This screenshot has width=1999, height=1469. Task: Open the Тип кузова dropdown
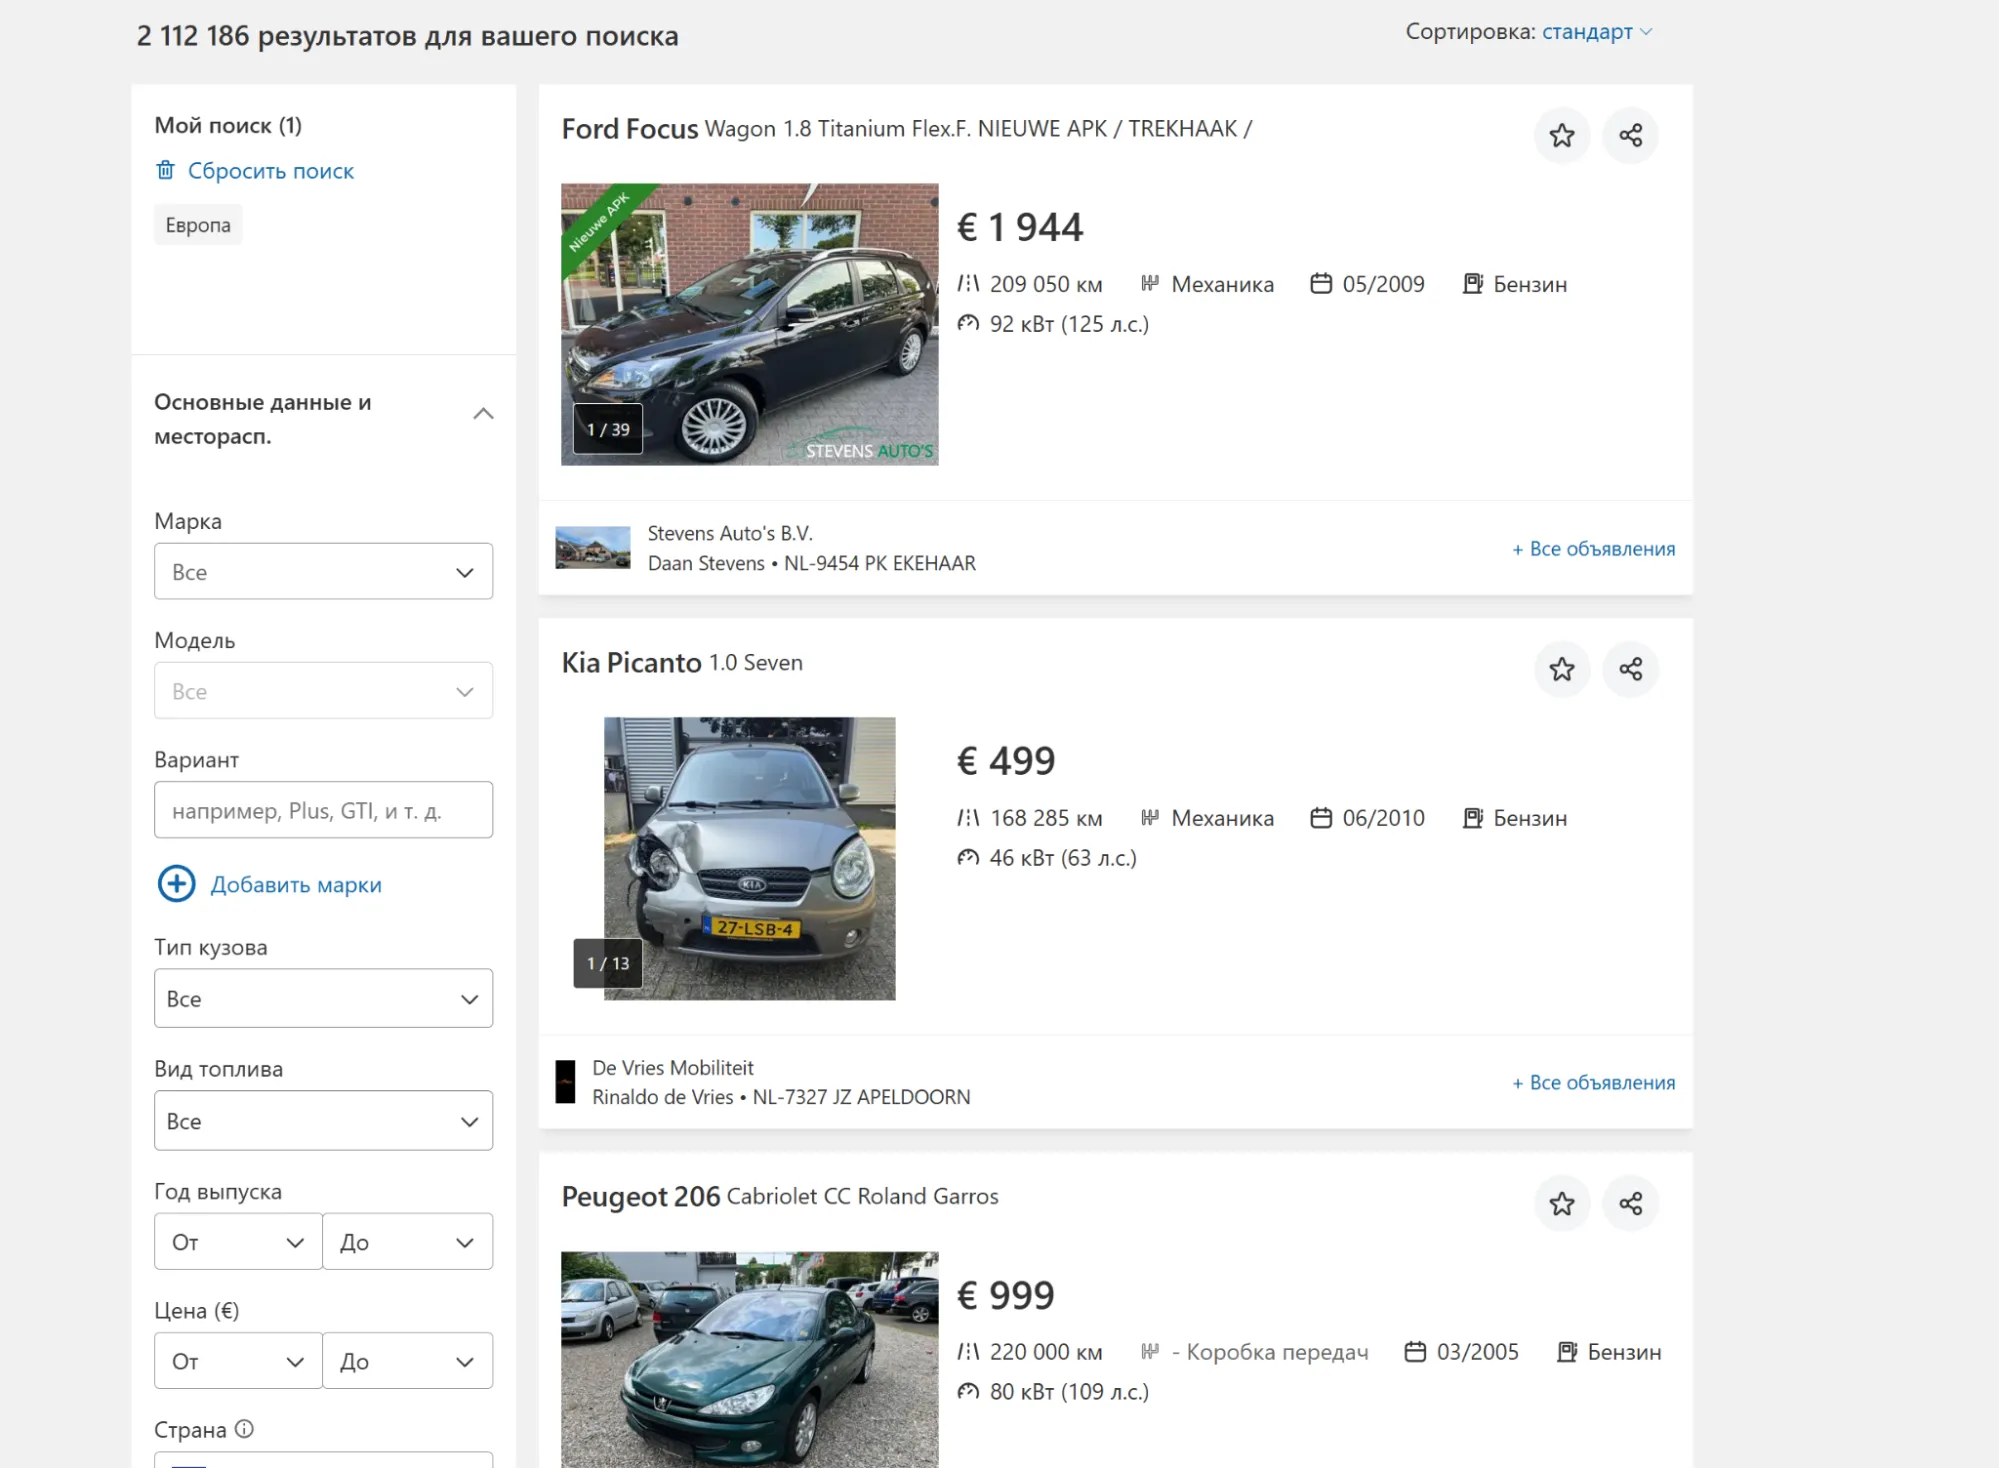pos(323,998)
